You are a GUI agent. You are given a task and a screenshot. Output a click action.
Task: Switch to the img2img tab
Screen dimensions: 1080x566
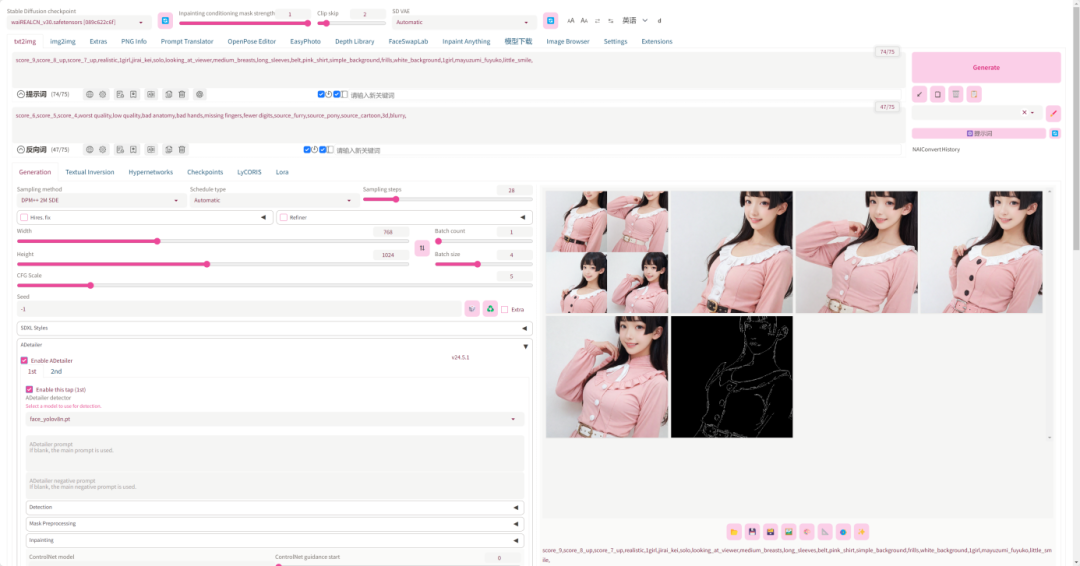(63, 41)
